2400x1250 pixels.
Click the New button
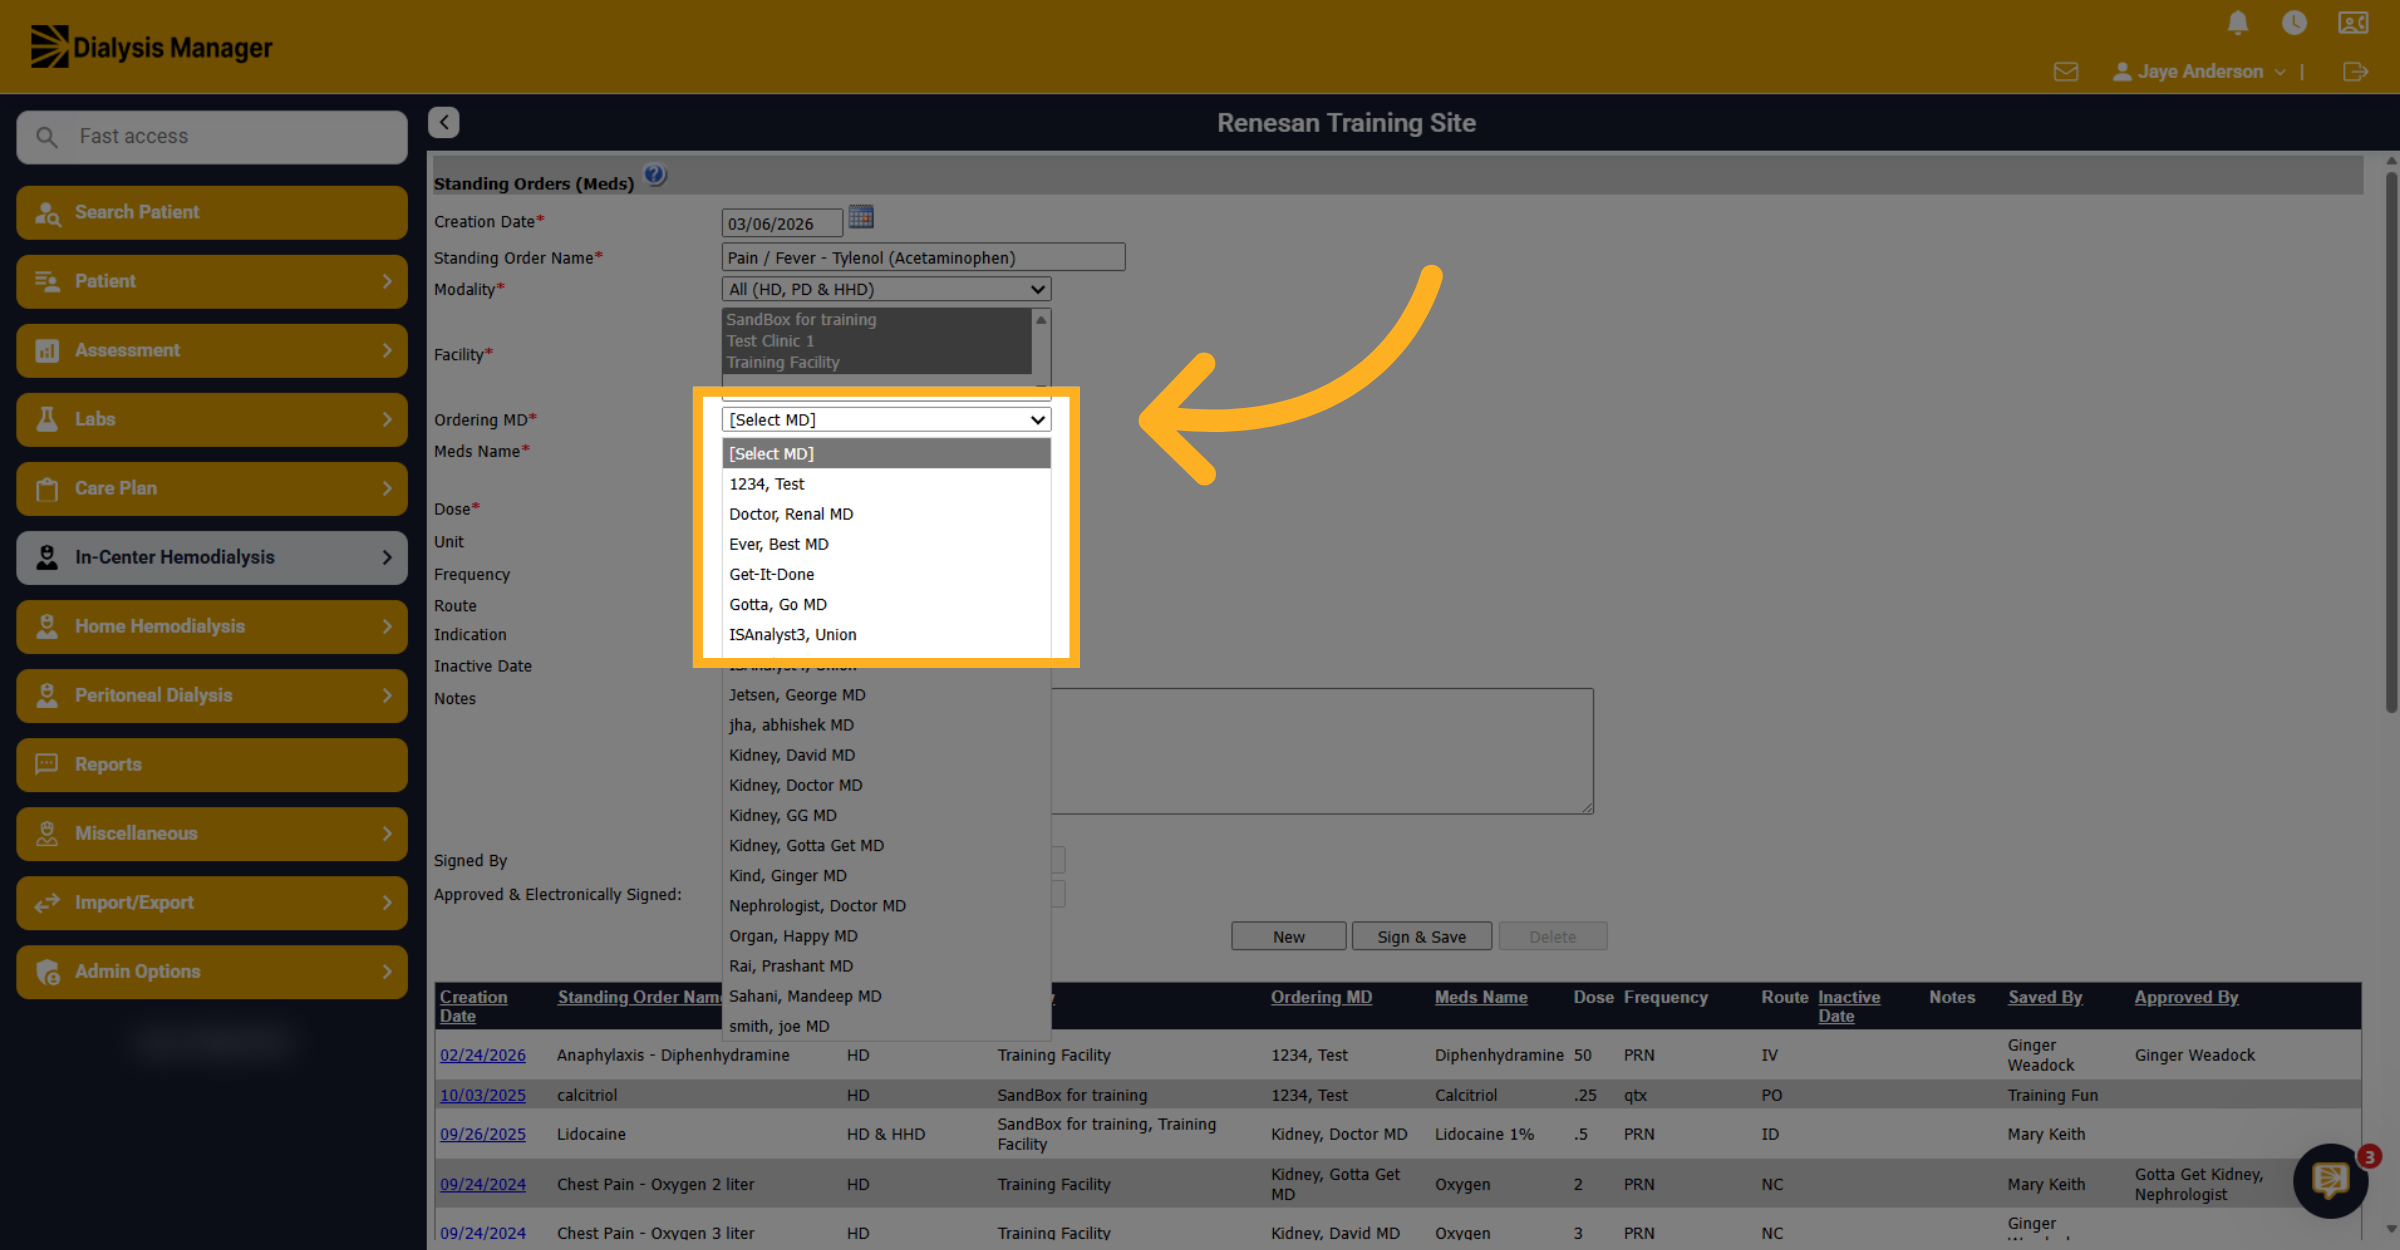point(1289,937)
